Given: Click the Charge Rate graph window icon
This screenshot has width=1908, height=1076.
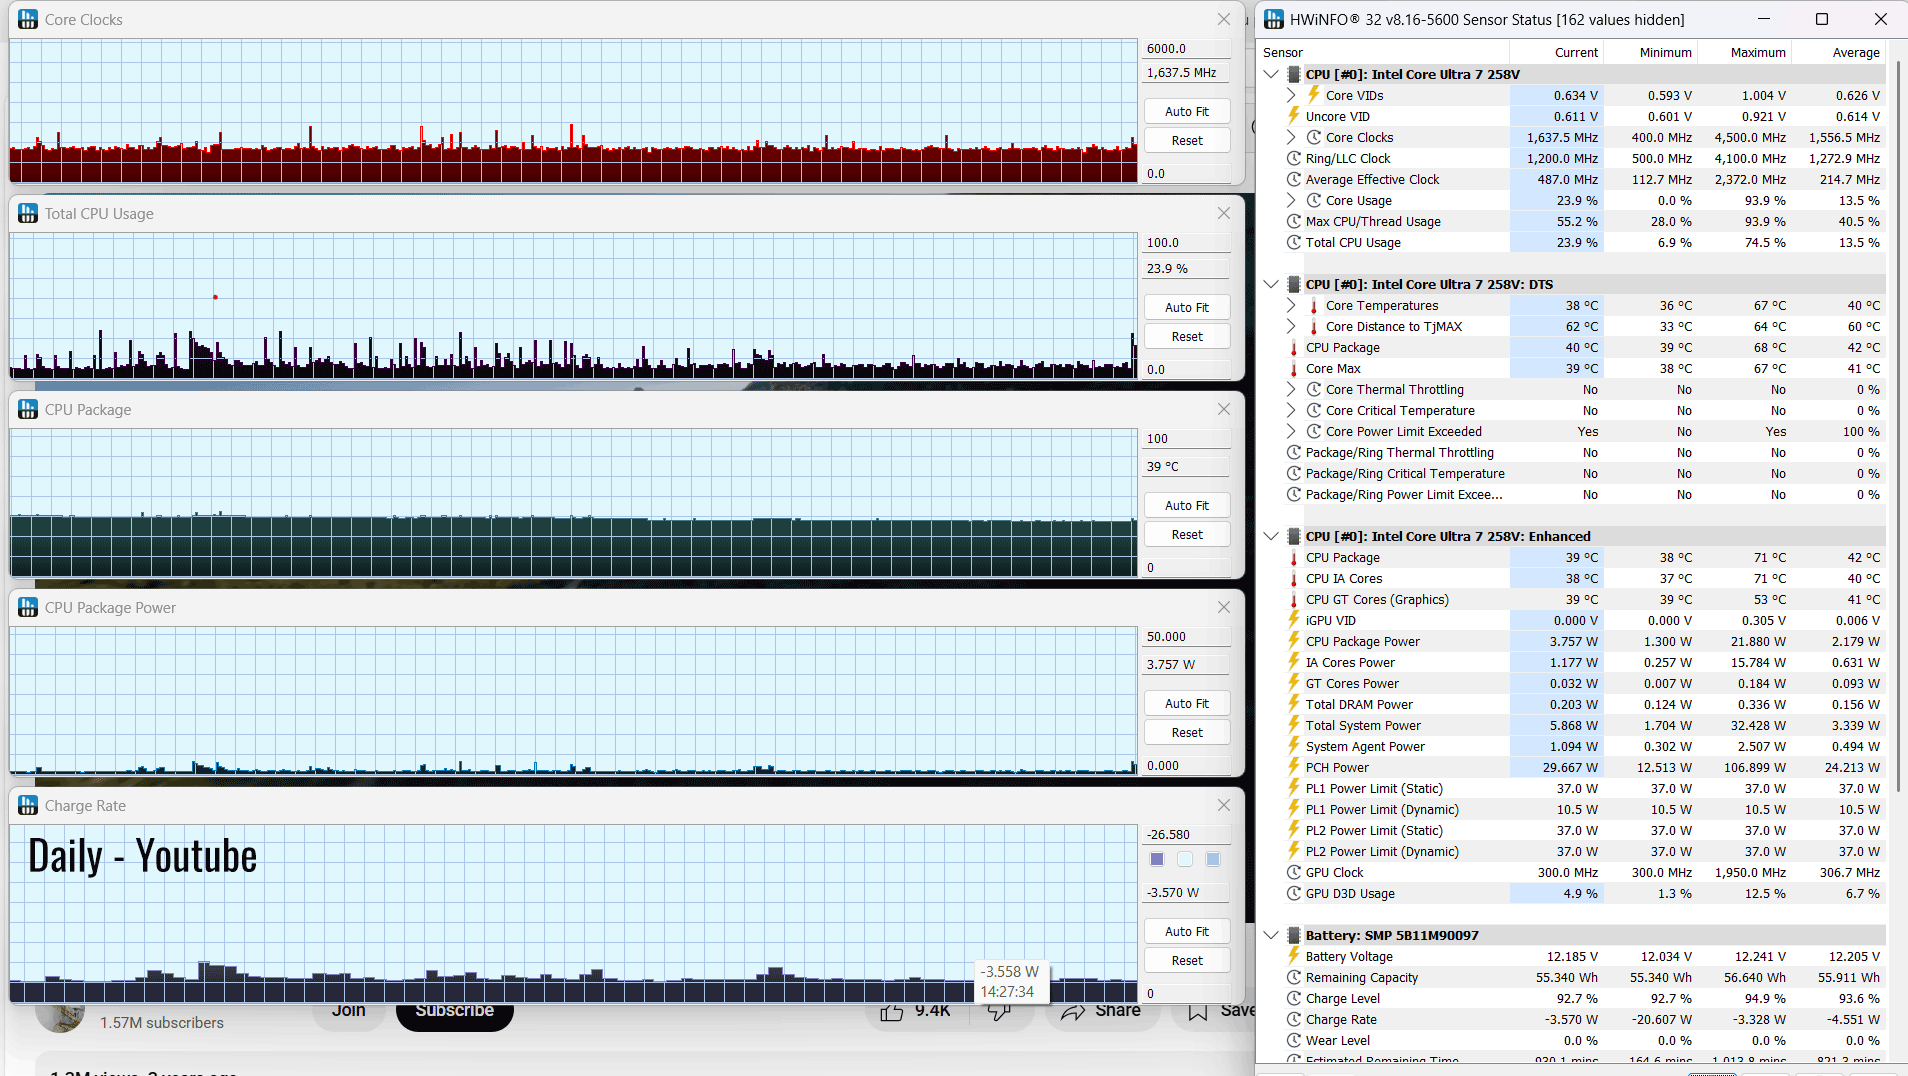Looking at the screenshot, I should [28, 805].
